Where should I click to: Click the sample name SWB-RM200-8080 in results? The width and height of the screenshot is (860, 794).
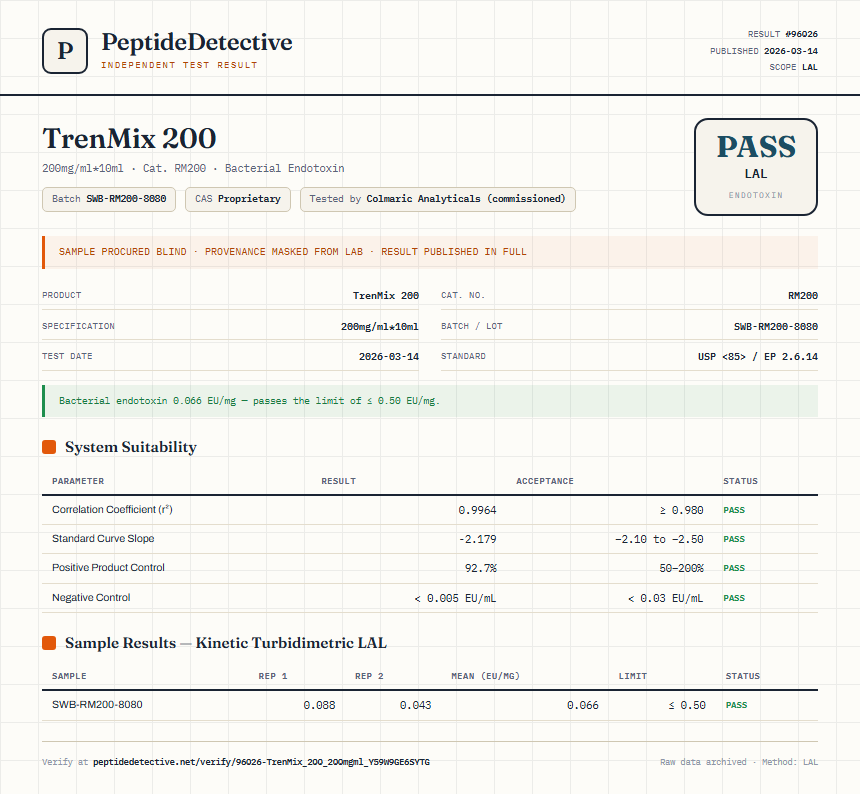(x=97, y=705)
